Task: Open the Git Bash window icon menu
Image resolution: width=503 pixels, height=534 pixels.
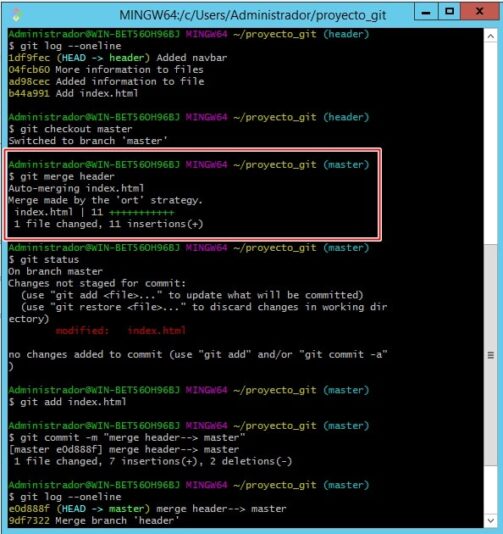Action: pyautogui.click(x=16, y=14)
